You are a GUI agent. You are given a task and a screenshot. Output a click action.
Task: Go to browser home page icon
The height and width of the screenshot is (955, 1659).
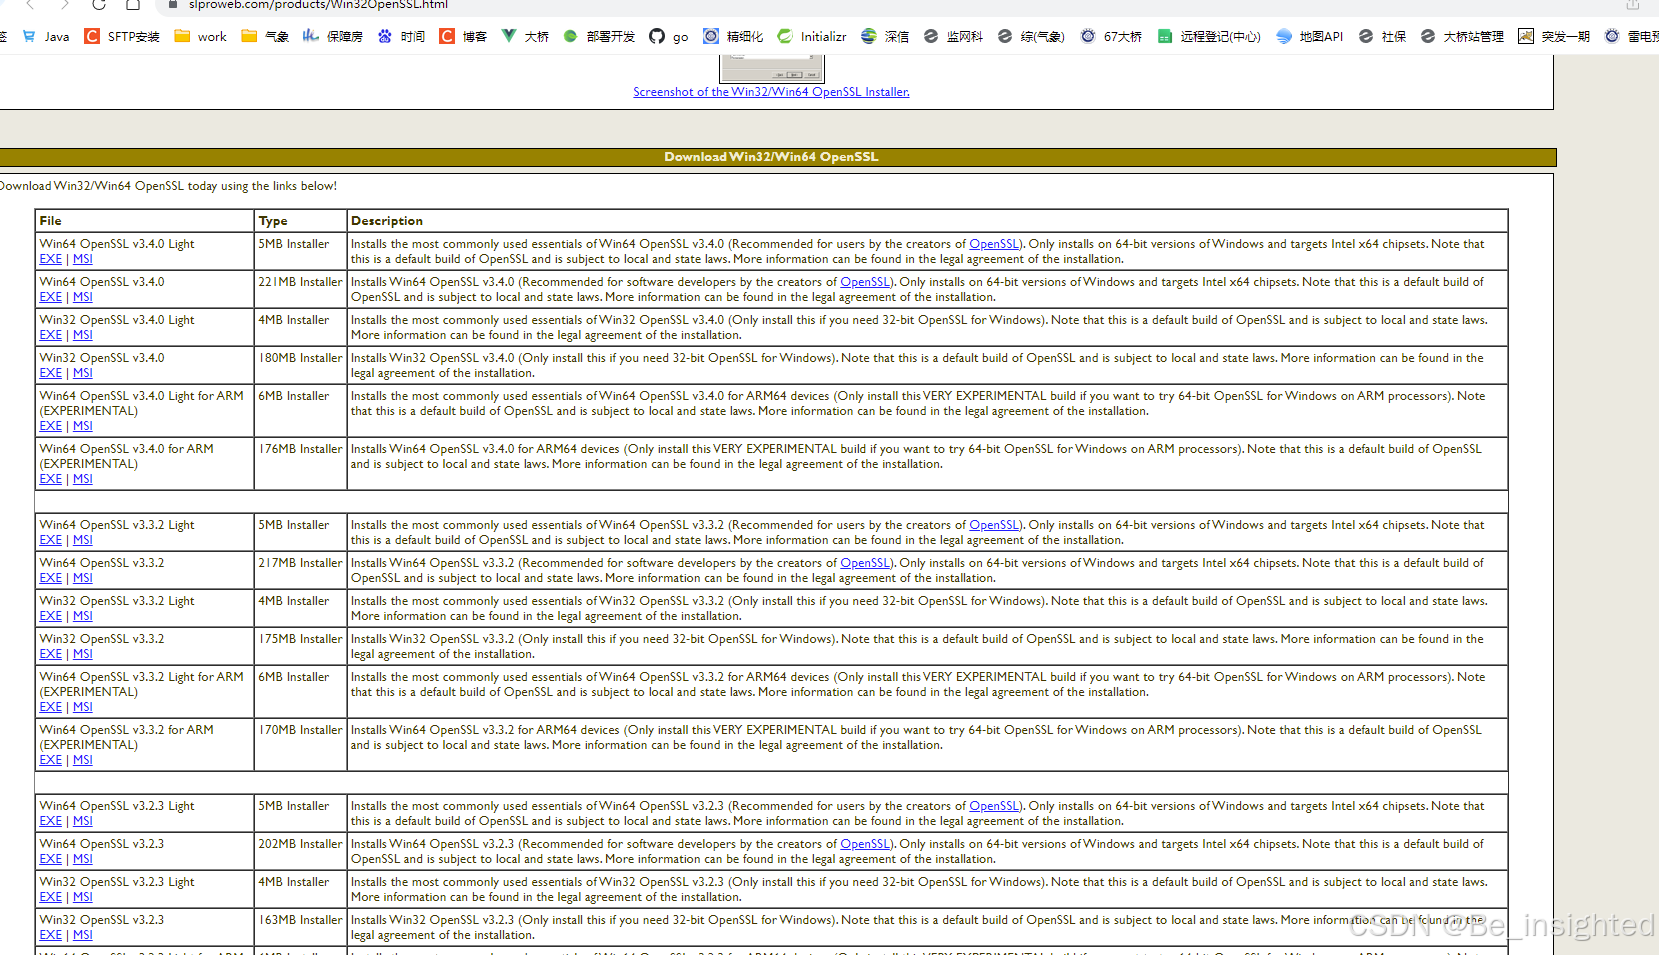[x=133, y=4]
